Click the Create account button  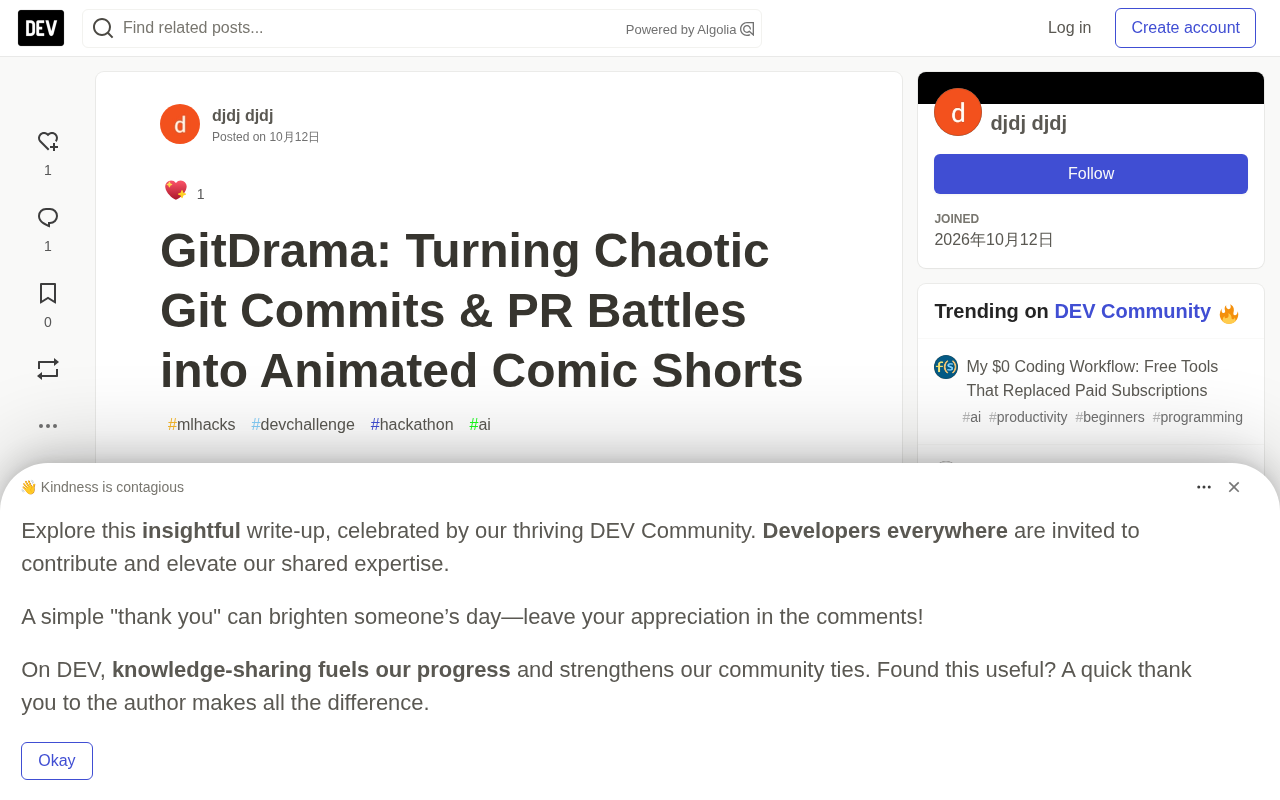click(1185, 28)
